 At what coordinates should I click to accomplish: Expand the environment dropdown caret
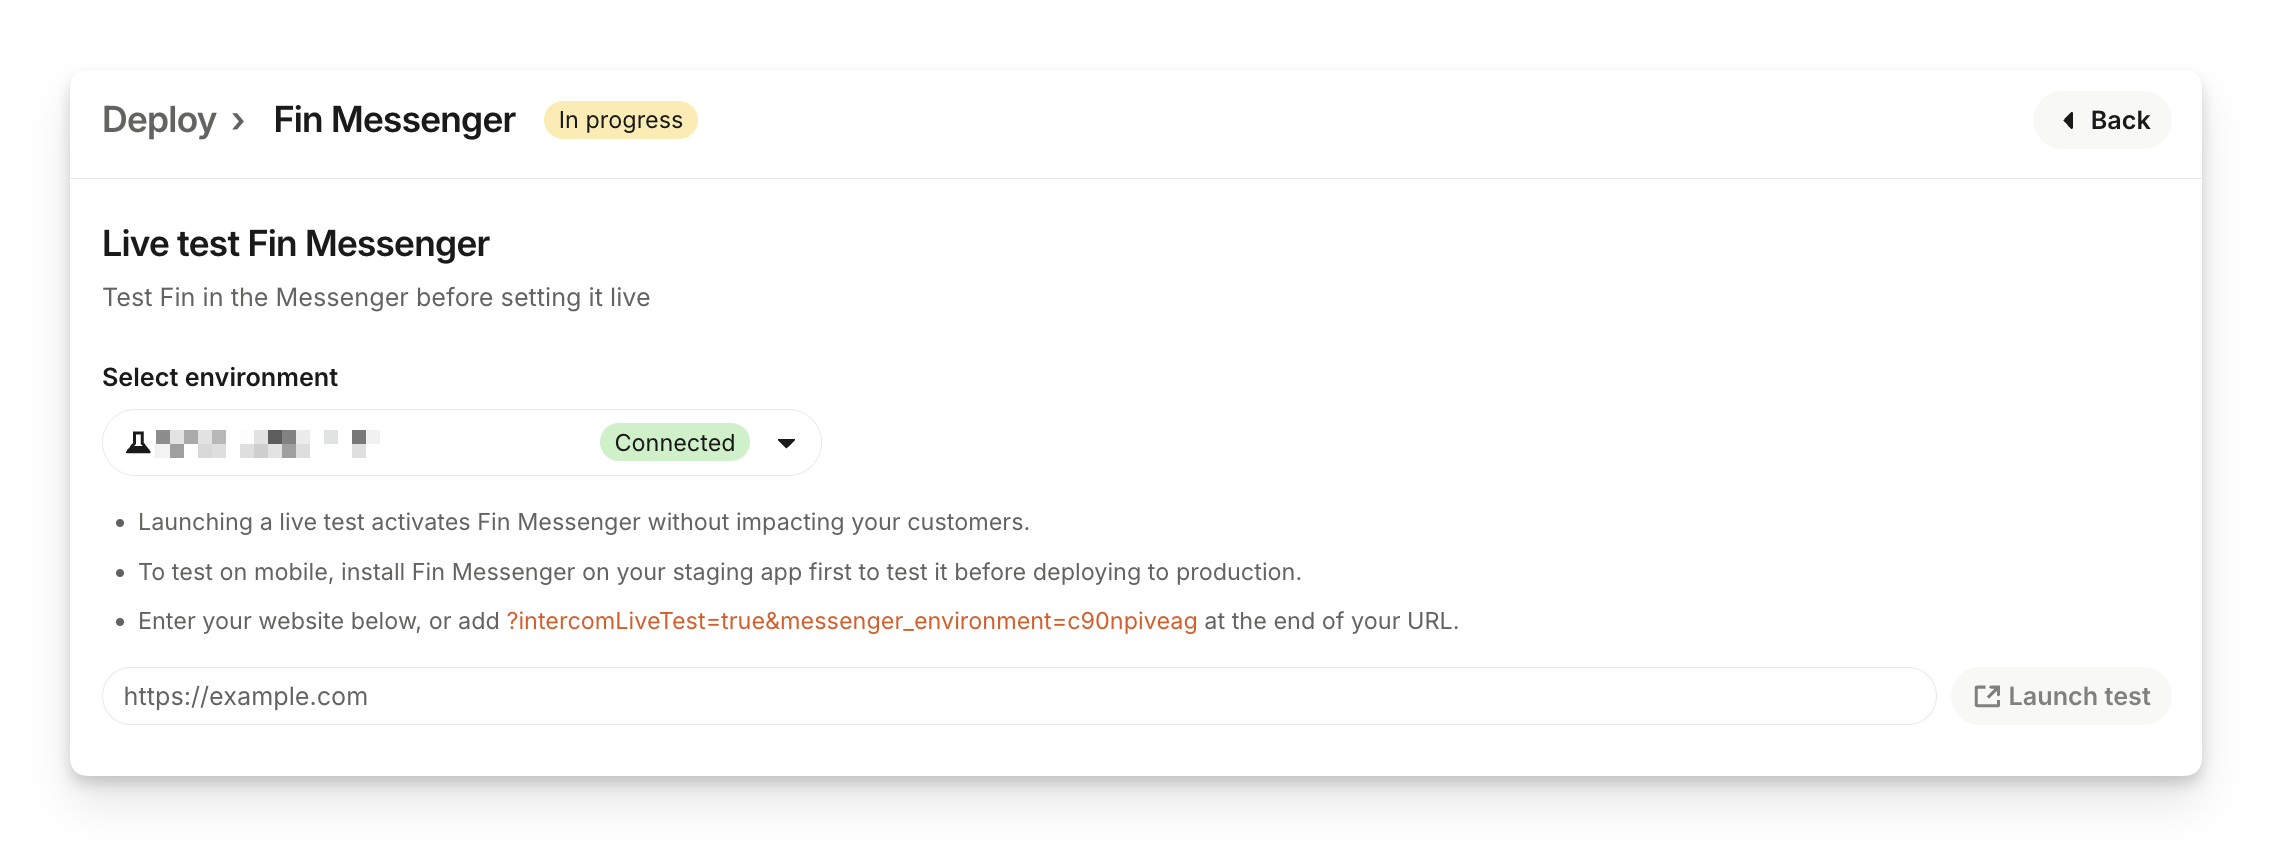(787, 443)
